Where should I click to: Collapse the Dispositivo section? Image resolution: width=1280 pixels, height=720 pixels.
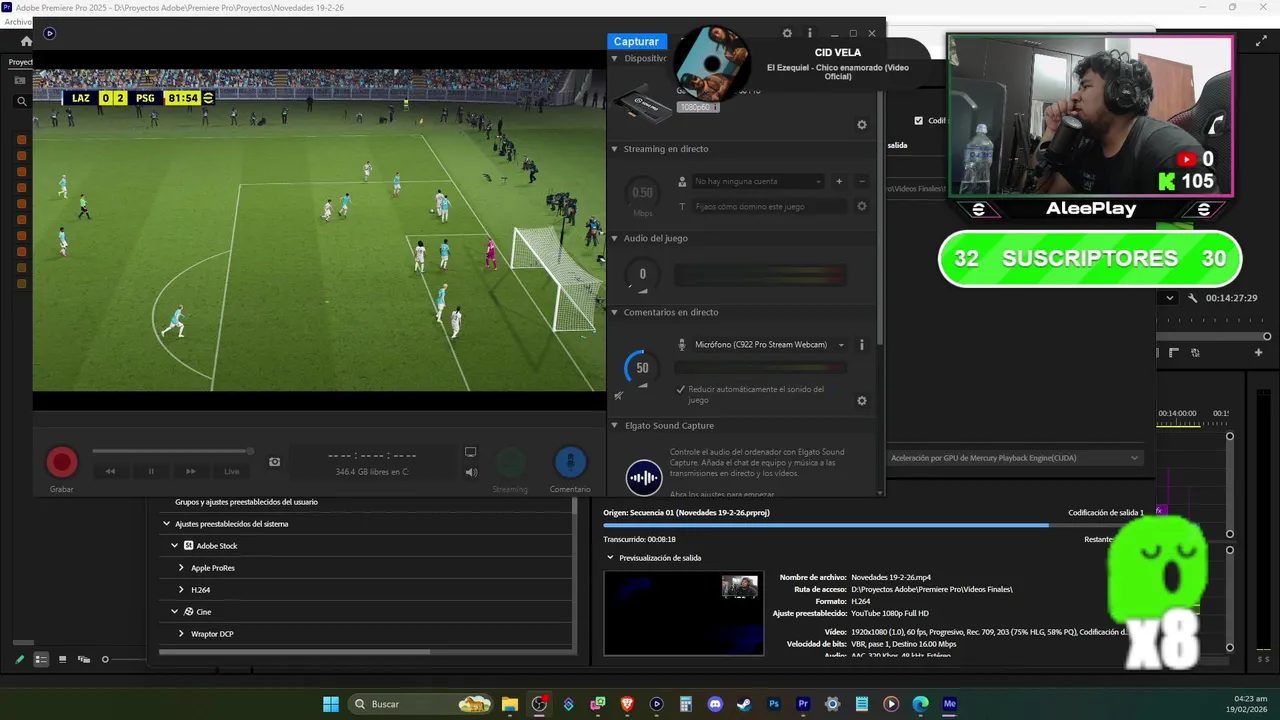click(x=615, y=58)
